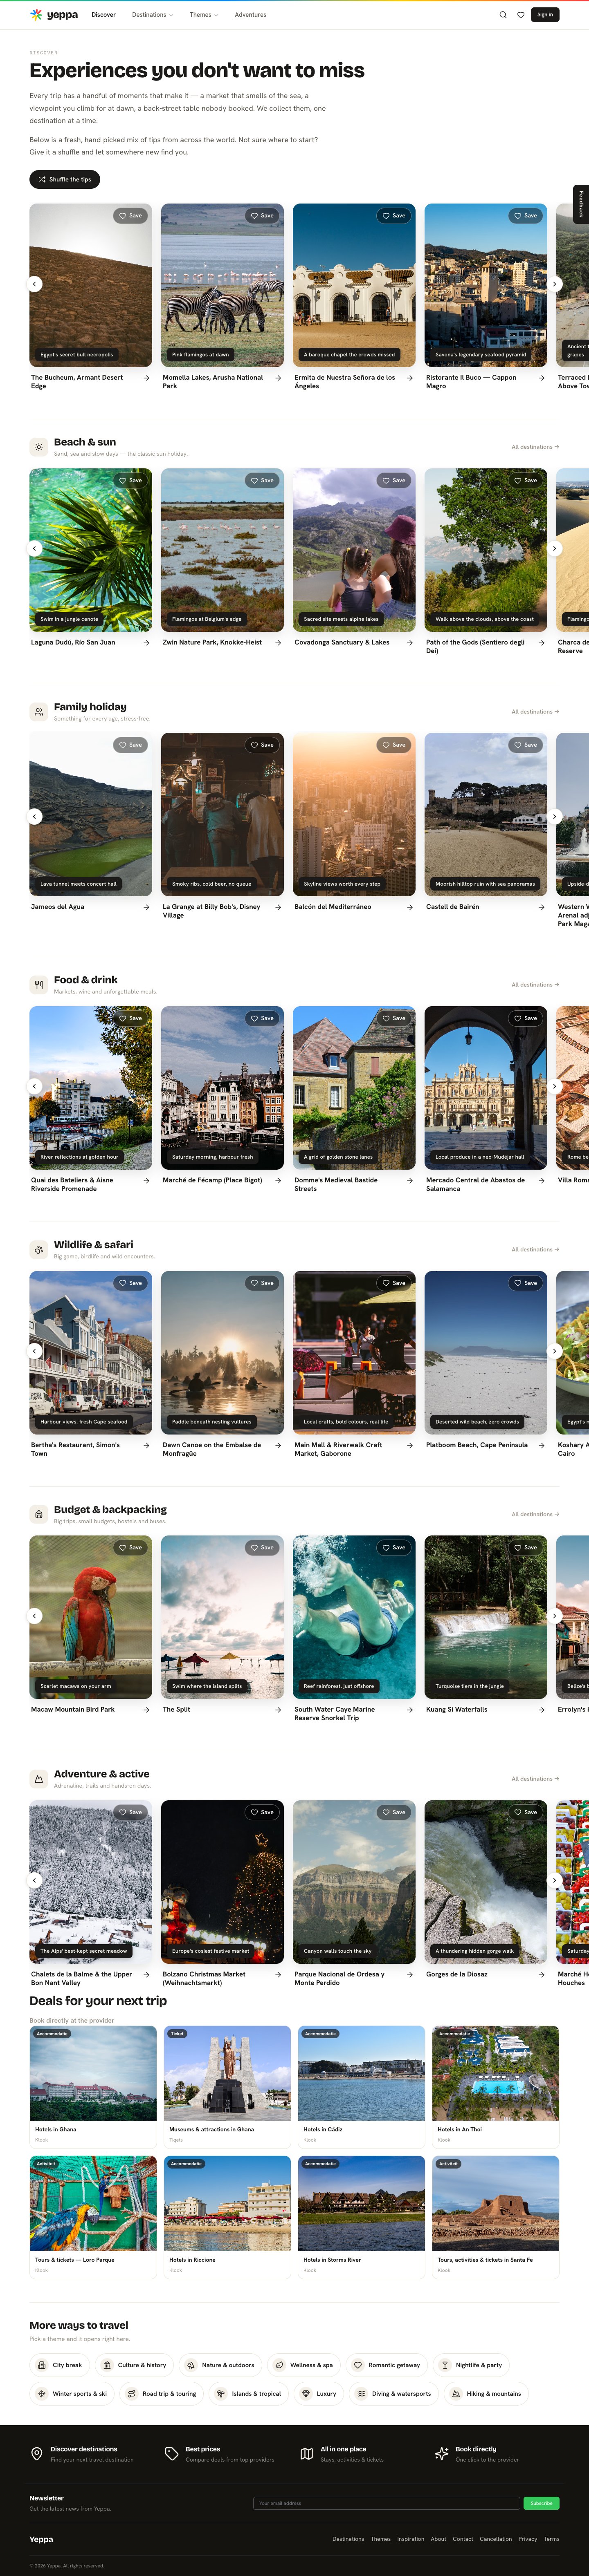Screen dimensions: 589x2576
Task: Advance the Family holiday carousel to the right
Action: (555, 816)
